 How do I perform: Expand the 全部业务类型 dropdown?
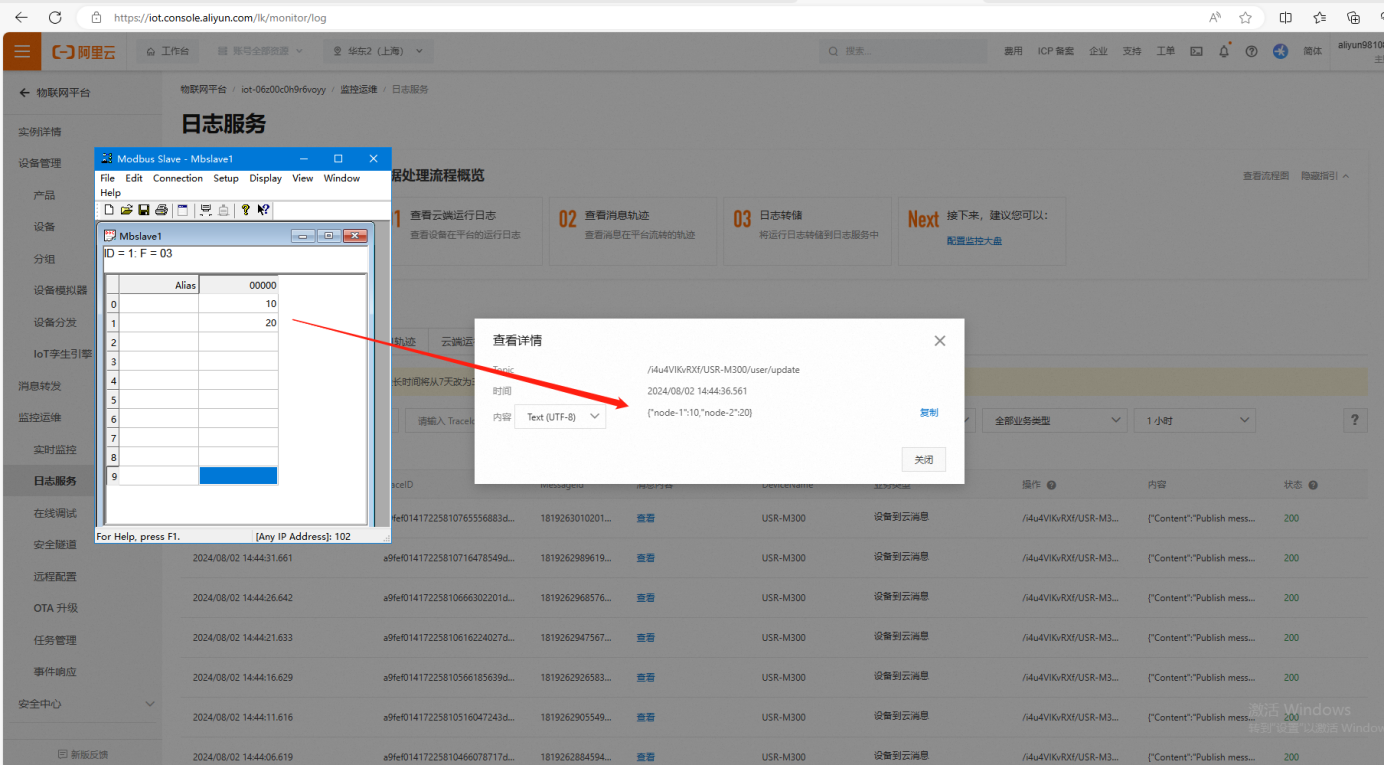pos(1054,421)
